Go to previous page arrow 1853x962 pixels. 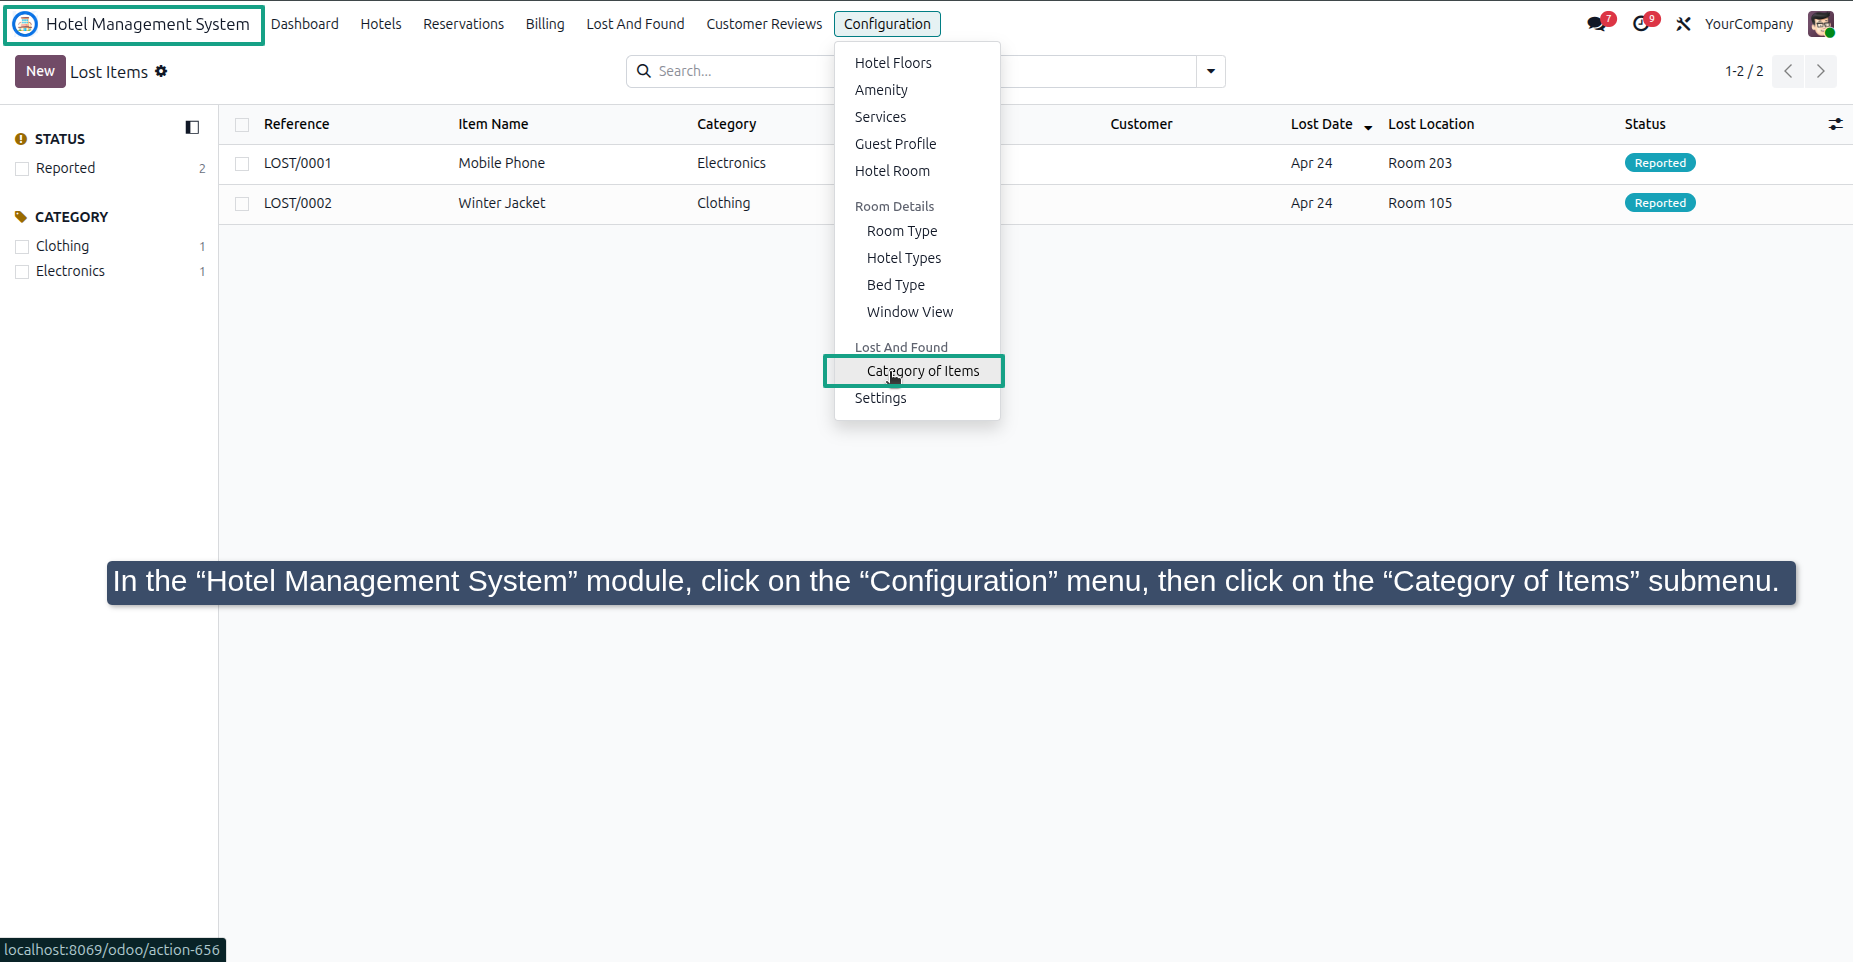click(x=1788, y=71)
